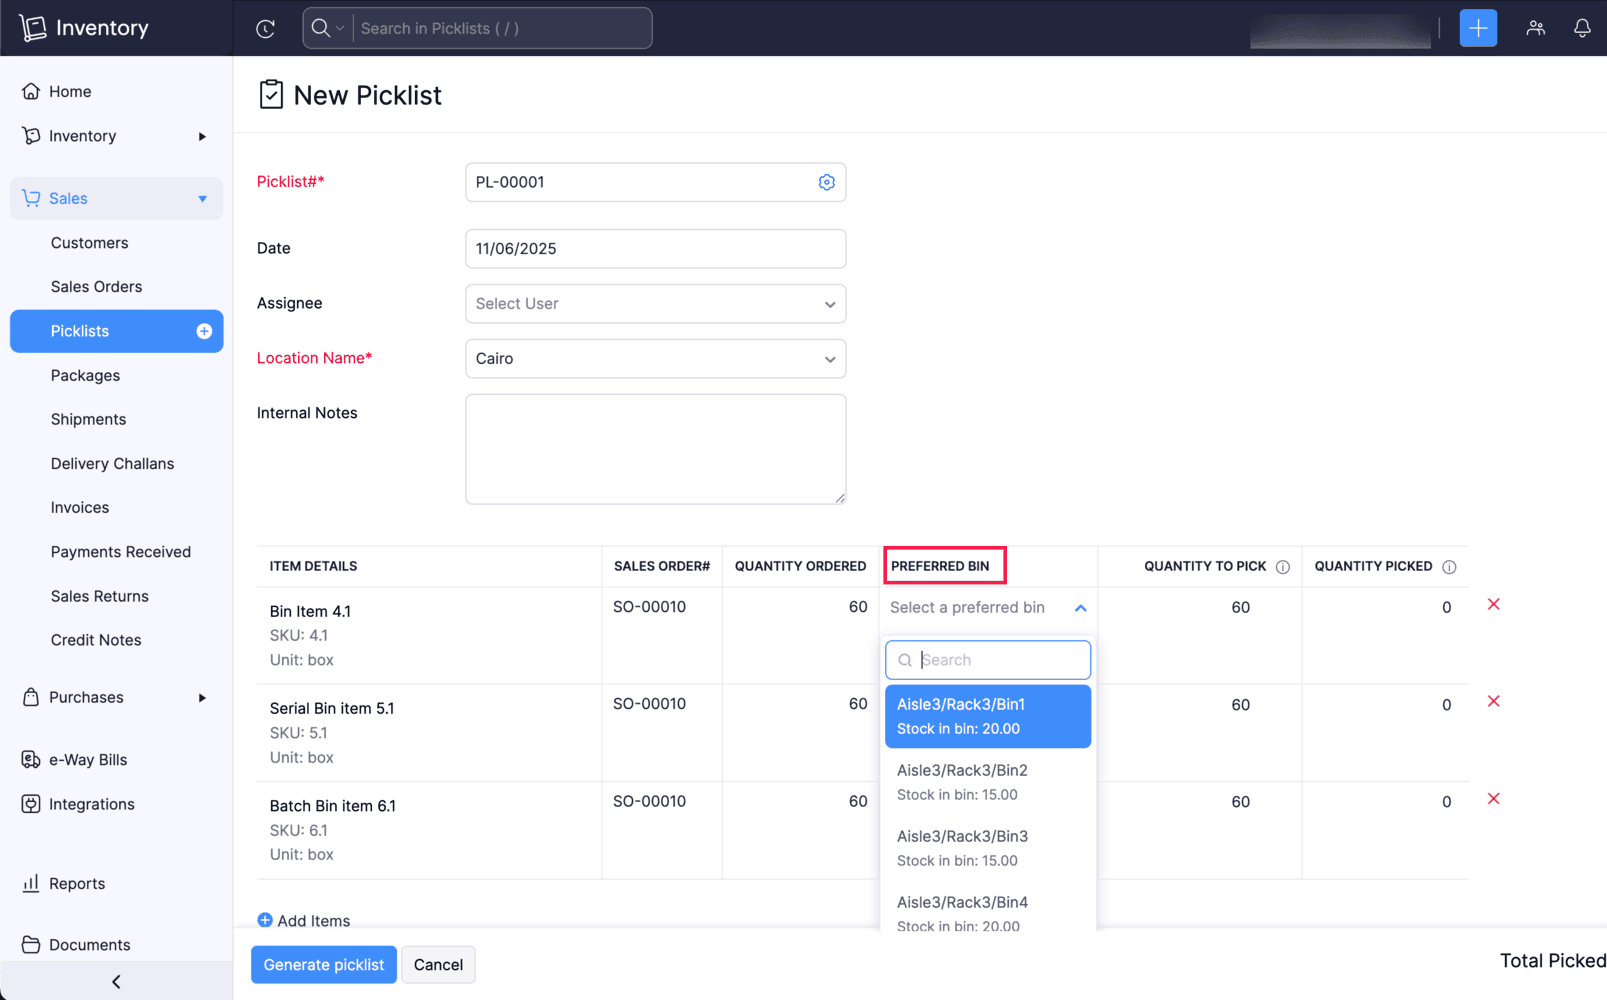
Task: Remove Bin Item 4.1 row
Action: (x=1494, y=604)
